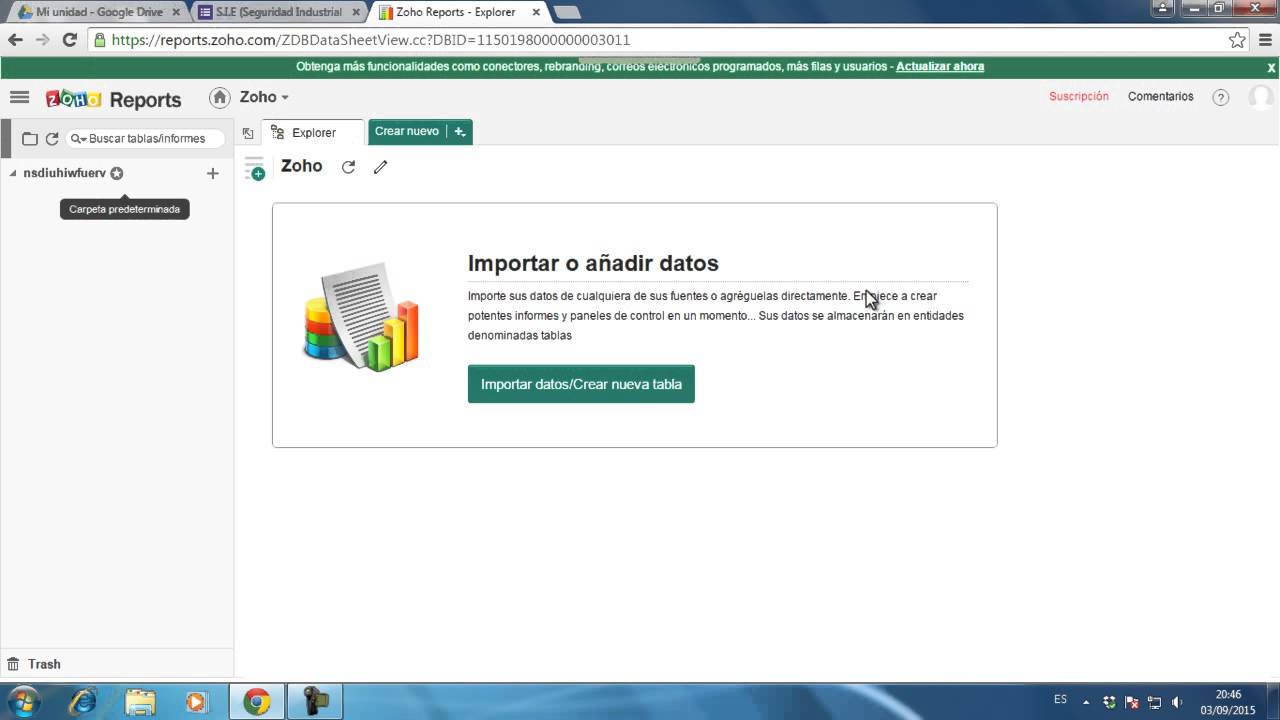Go to the home icon
This screenshot has height=720, width=1280.
[x=220, y=97]
